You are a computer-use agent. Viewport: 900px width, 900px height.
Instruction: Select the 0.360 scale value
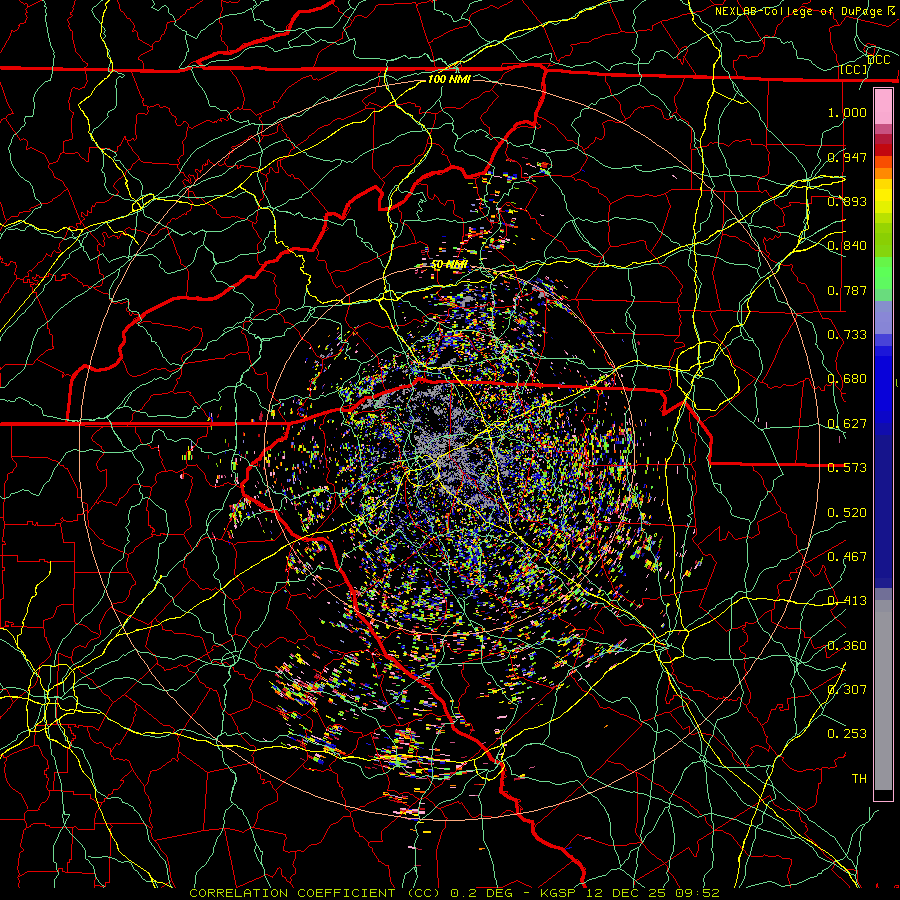click(x=847, y=646)
